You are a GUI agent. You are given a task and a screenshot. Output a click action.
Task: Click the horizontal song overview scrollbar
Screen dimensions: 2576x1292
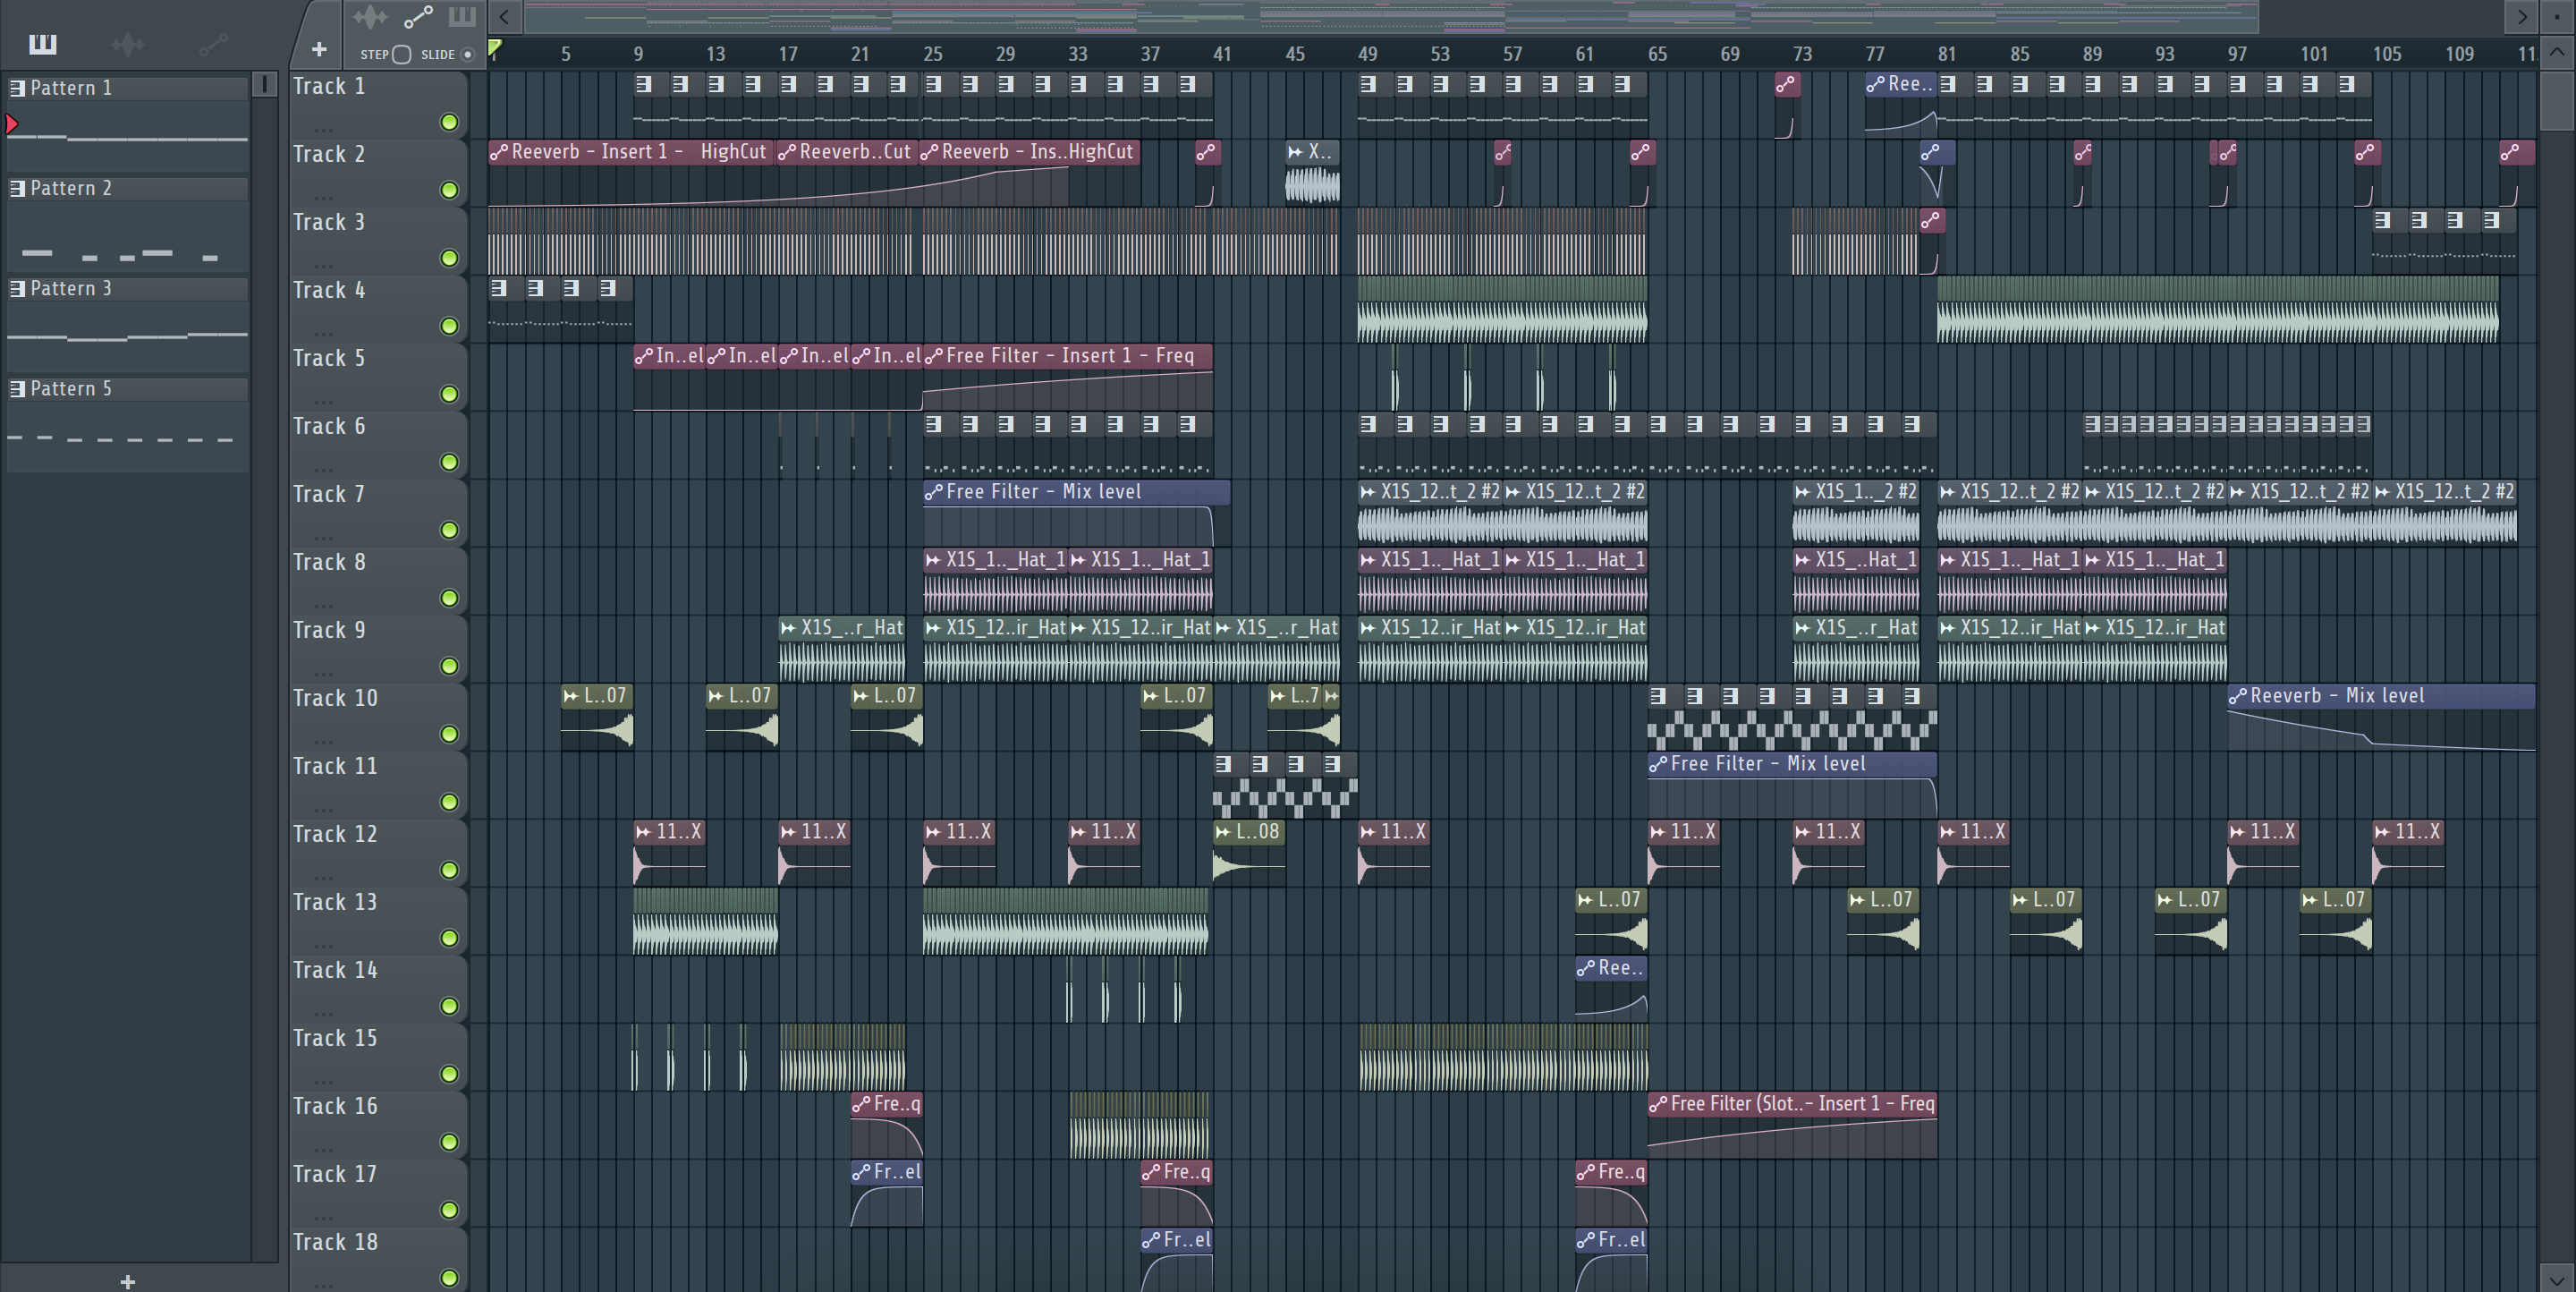point(1391,16)
